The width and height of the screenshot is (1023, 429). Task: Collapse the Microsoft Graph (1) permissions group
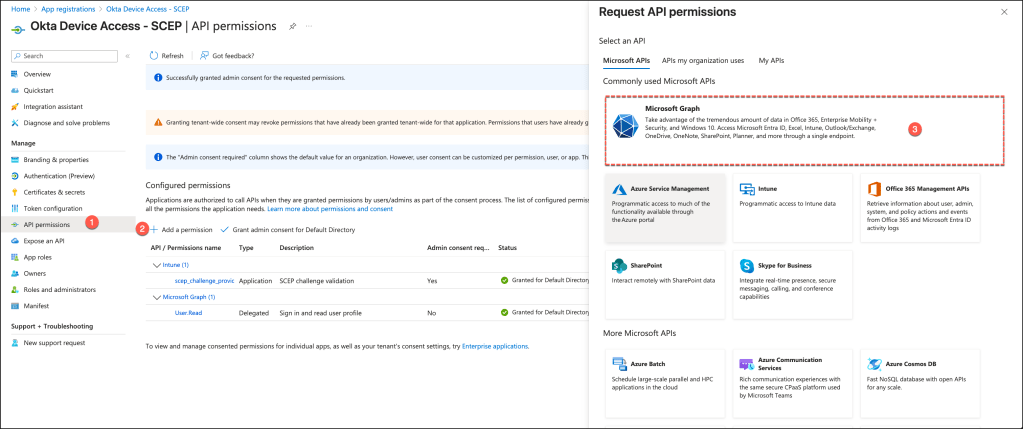click(x=155, y=297)
